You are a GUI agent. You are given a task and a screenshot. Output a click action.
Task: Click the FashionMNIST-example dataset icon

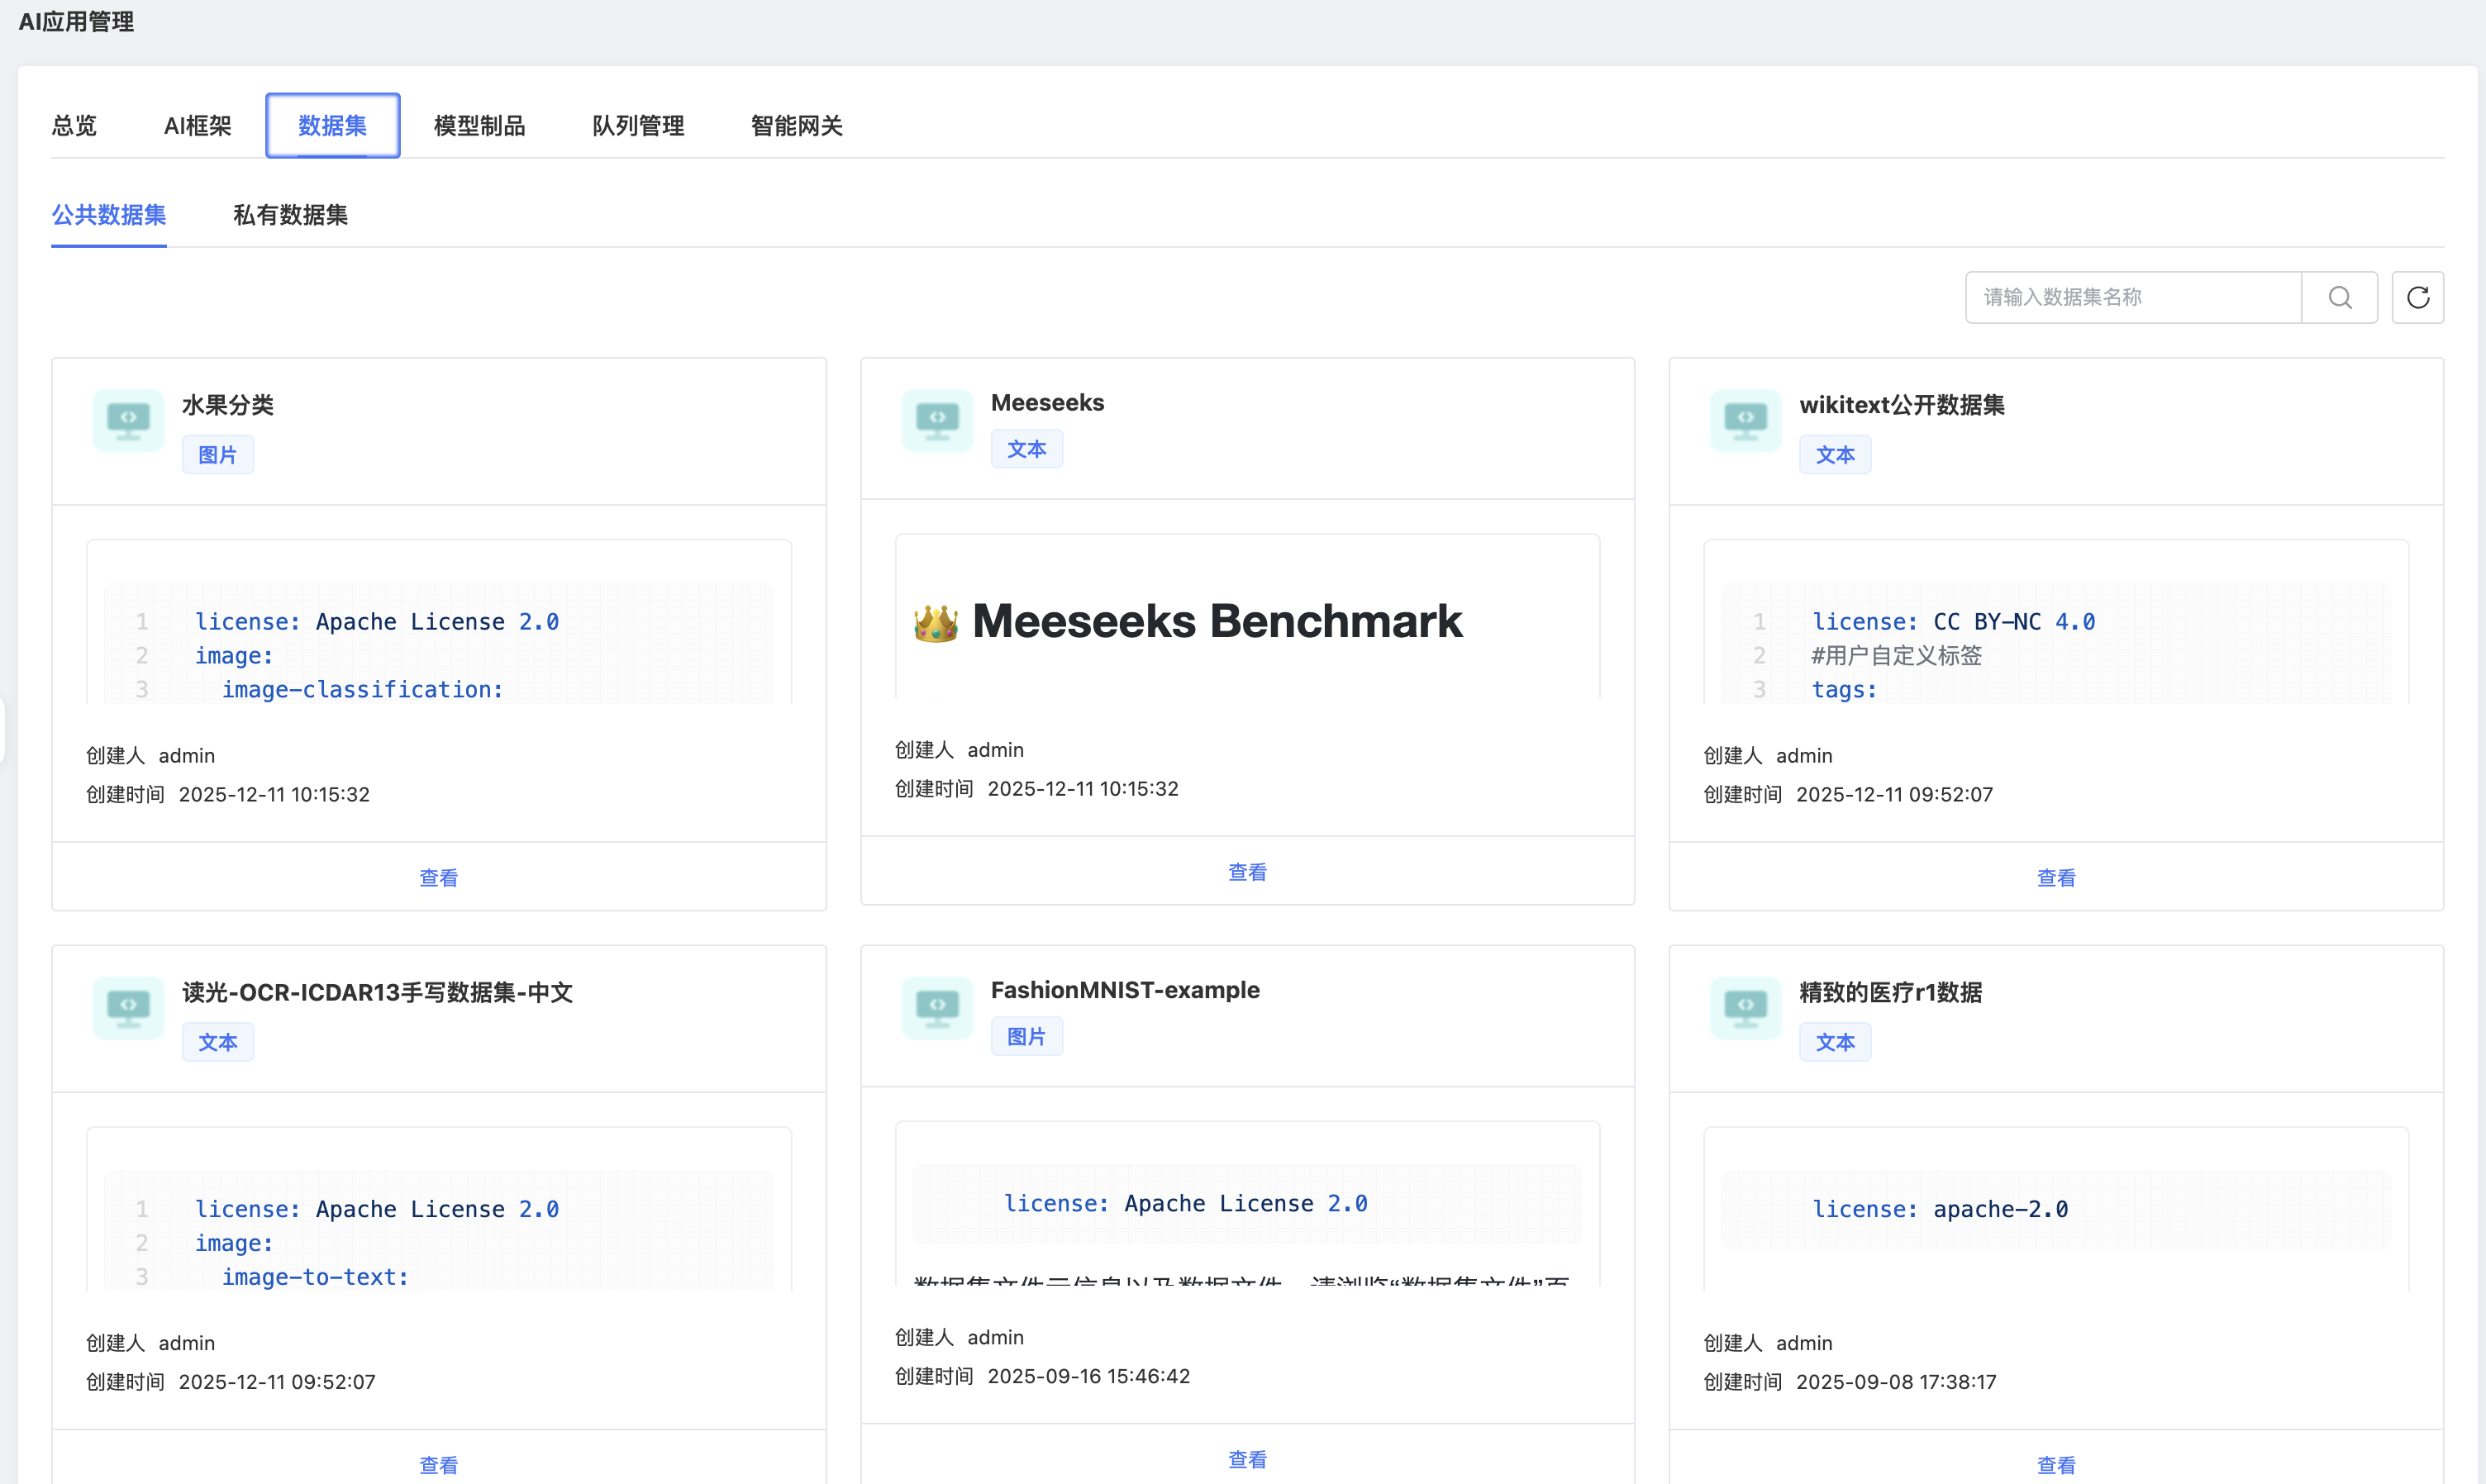pos(936,1007)
